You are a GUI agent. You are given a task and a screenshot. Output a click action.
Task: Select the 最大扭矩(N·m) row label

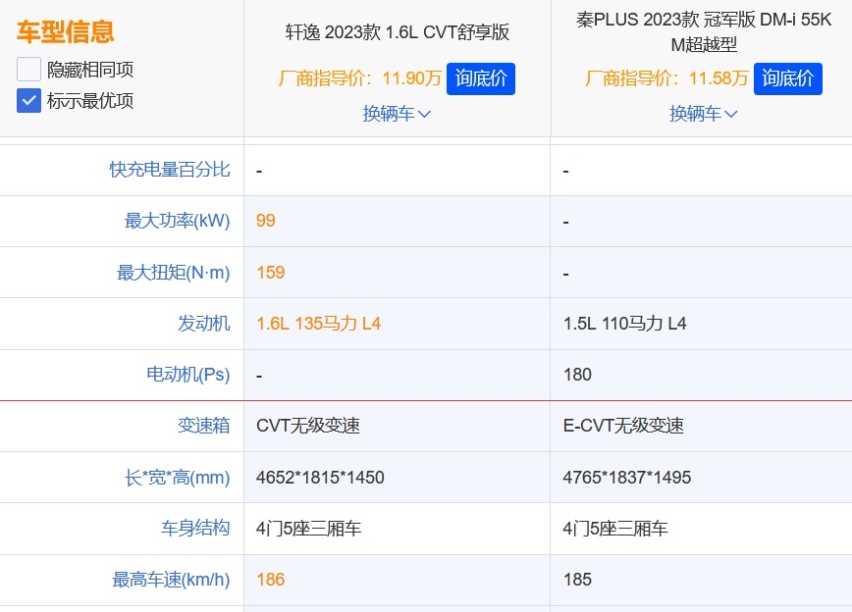pyautogui.click(x=173, y=272)
